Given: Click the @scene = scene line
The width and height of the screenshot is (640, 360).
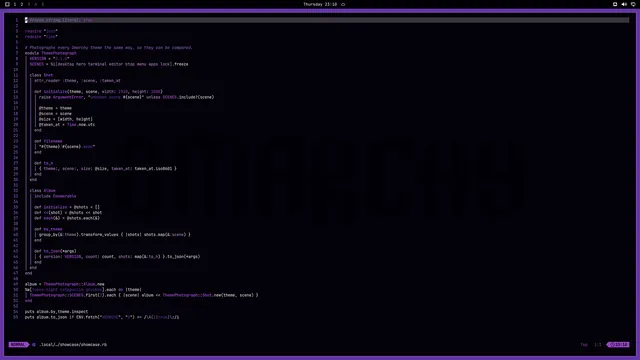Looking at the screenshot, I should pos(55,114).
